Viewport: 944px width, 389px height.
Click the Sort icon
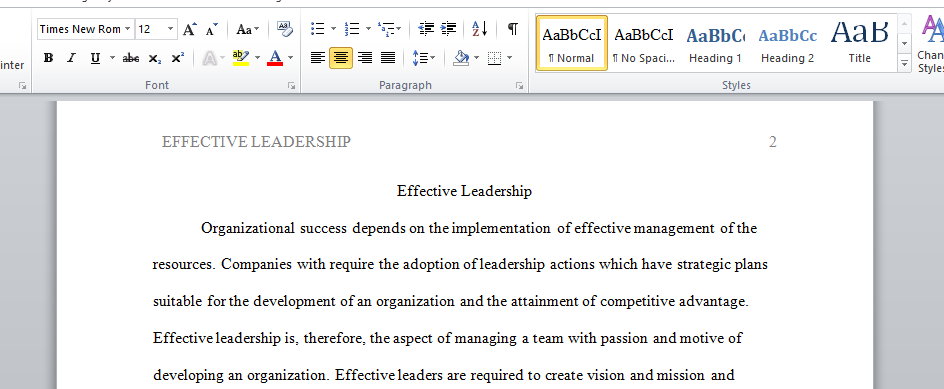pos(480,28)
